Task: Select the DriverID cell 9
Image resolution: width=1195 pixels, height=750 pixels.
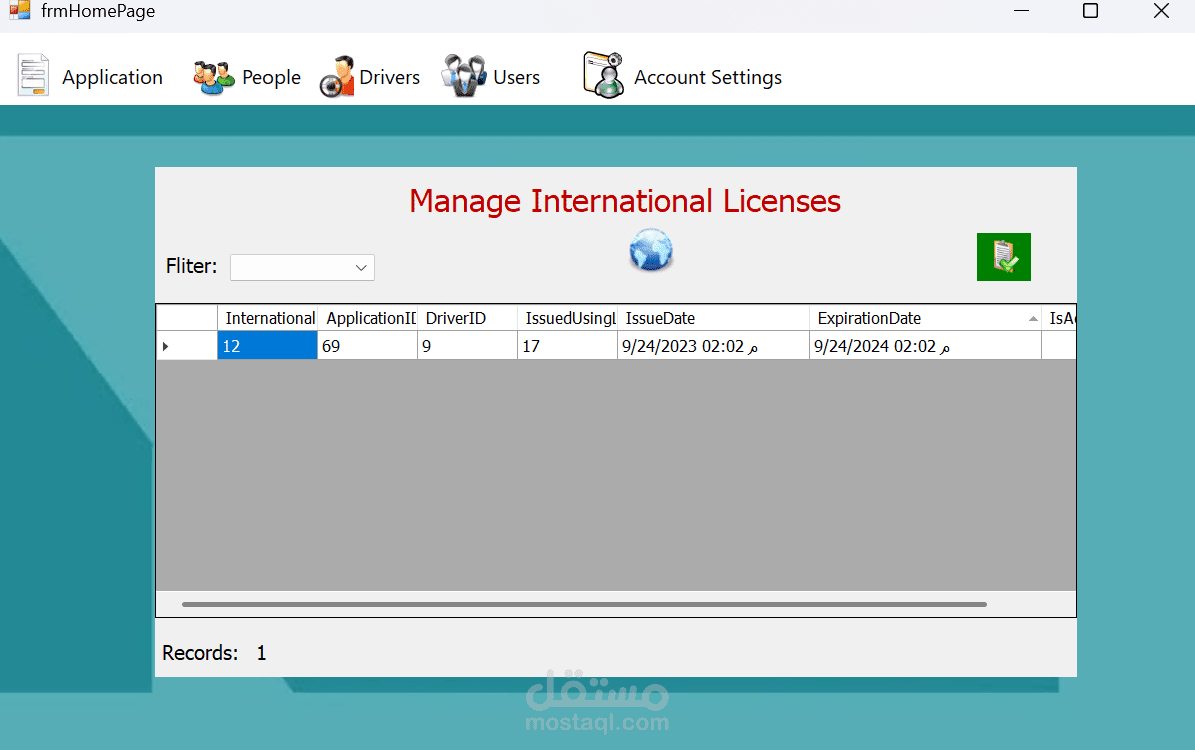Action: coord(467,346)
